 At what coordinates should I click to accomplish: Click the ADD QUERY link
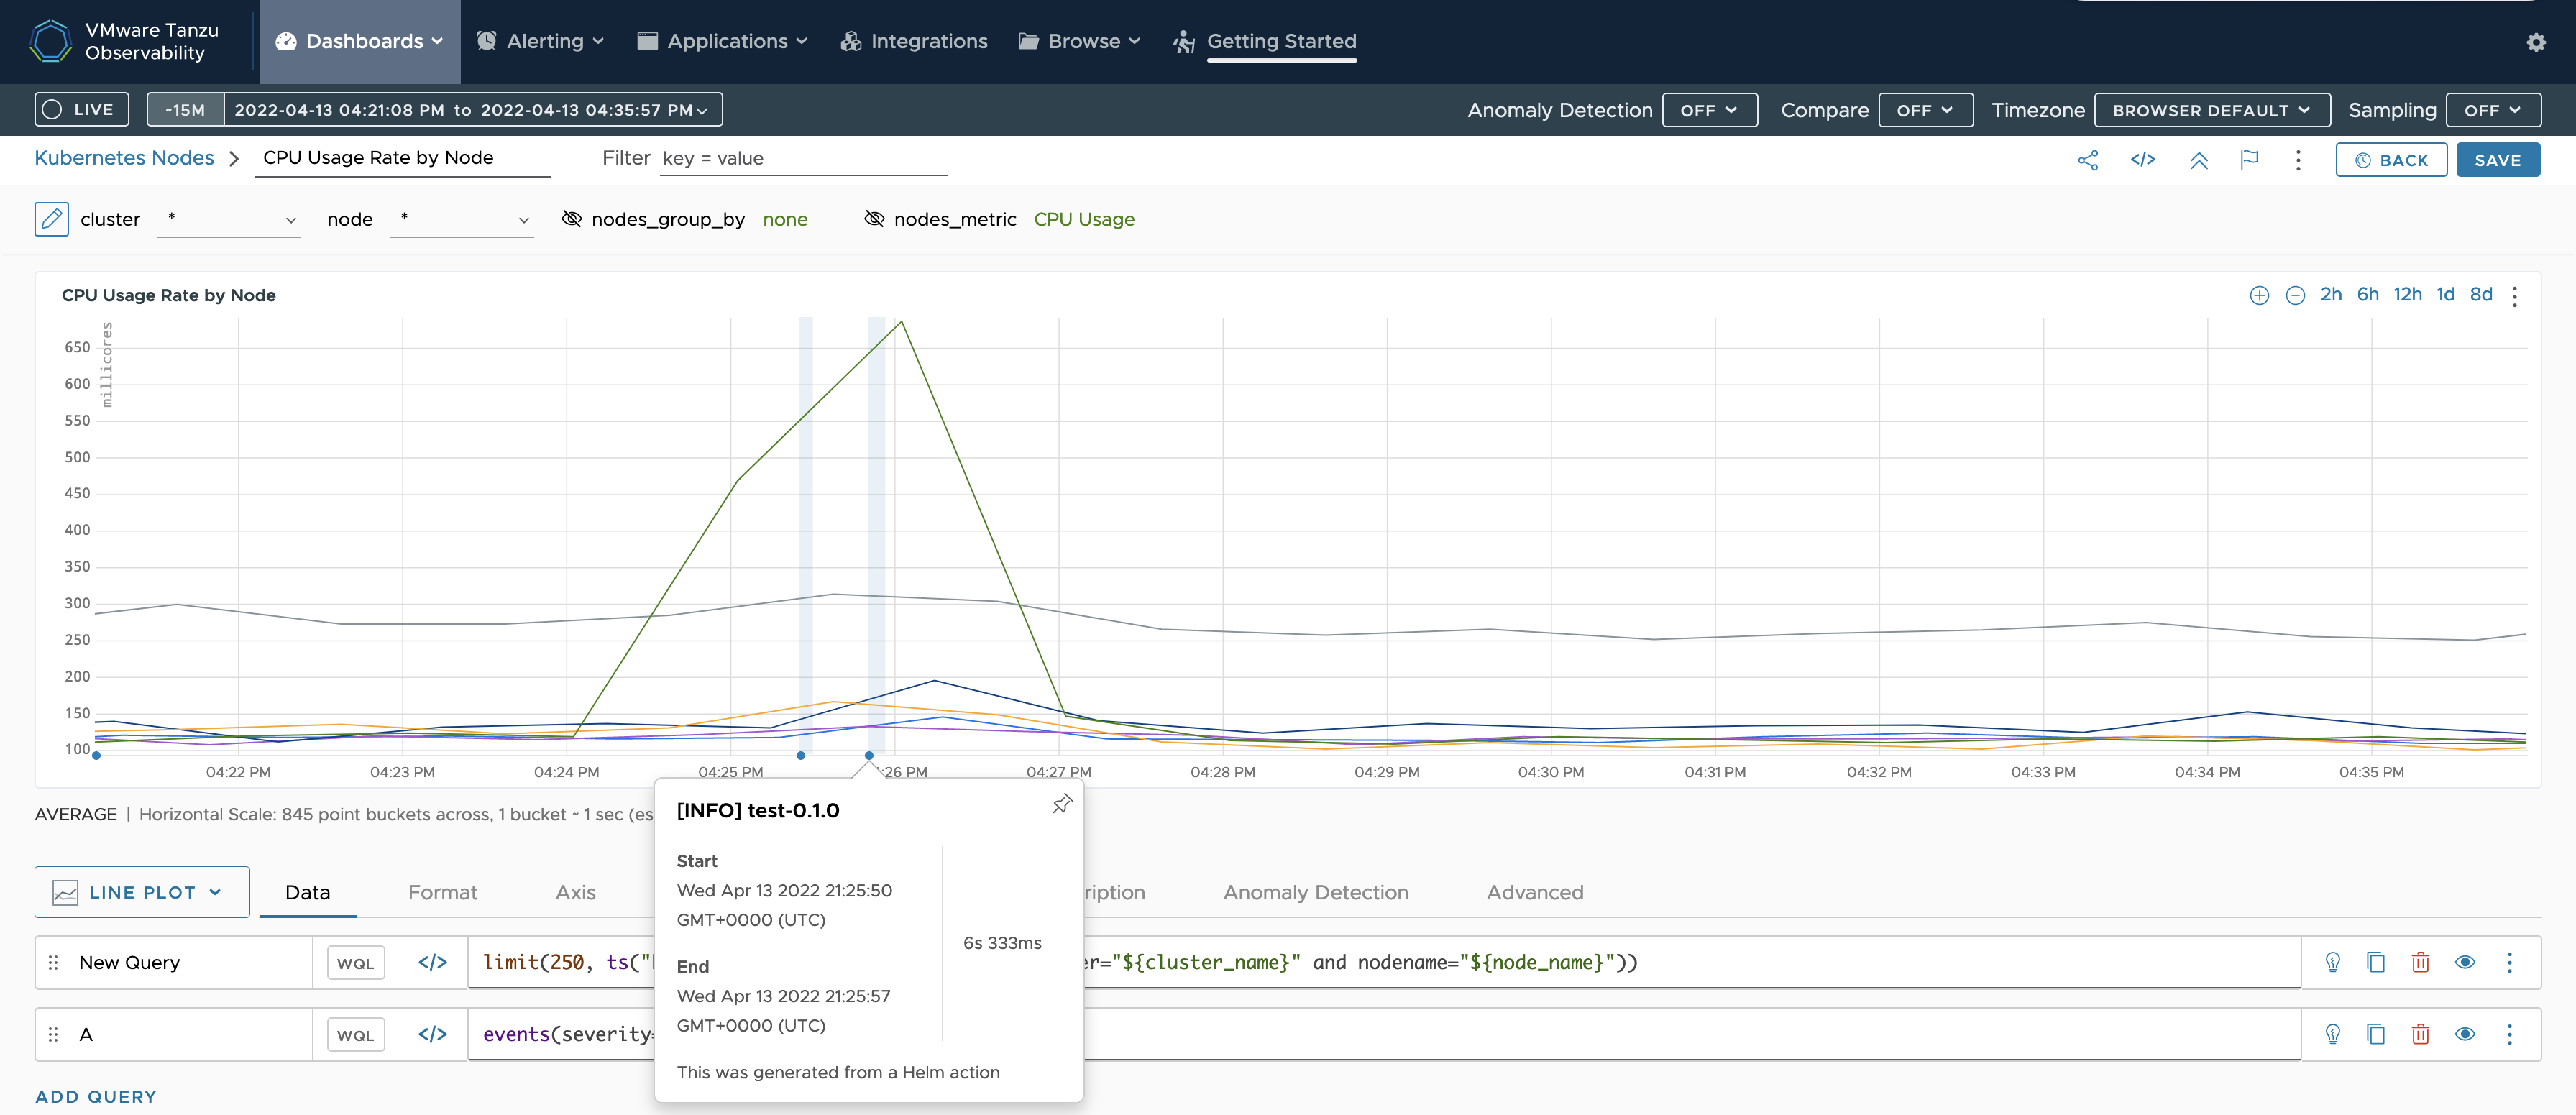(96, 1096)
